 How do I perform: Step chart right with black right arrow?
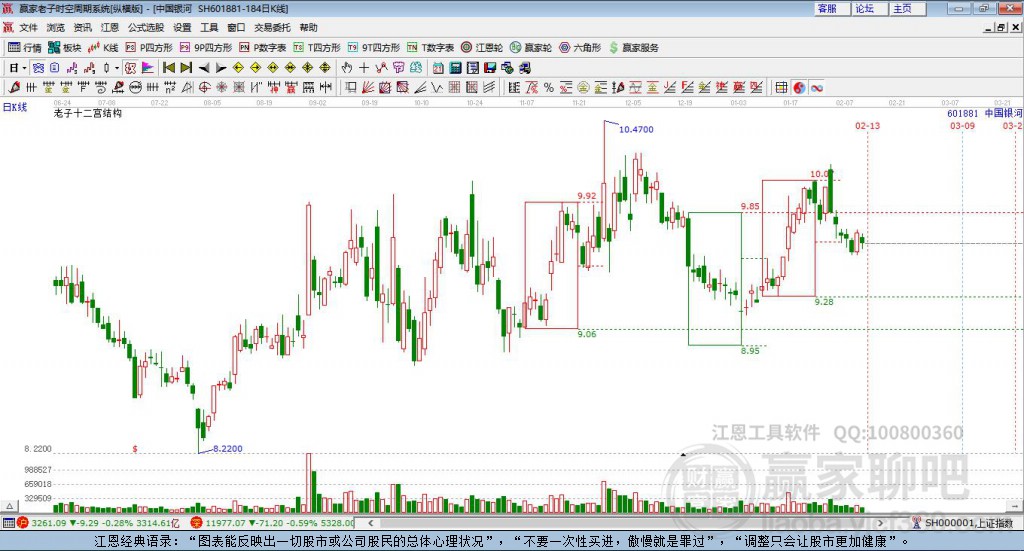click(x=221, y=68)
